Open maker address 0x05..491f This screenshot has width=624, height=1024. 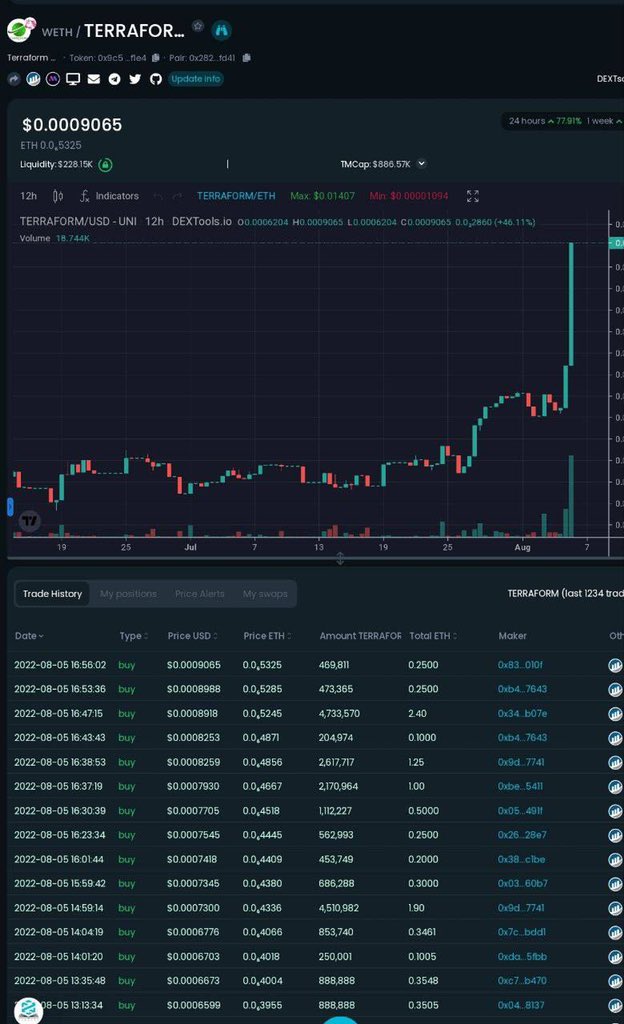click(520, 811)
